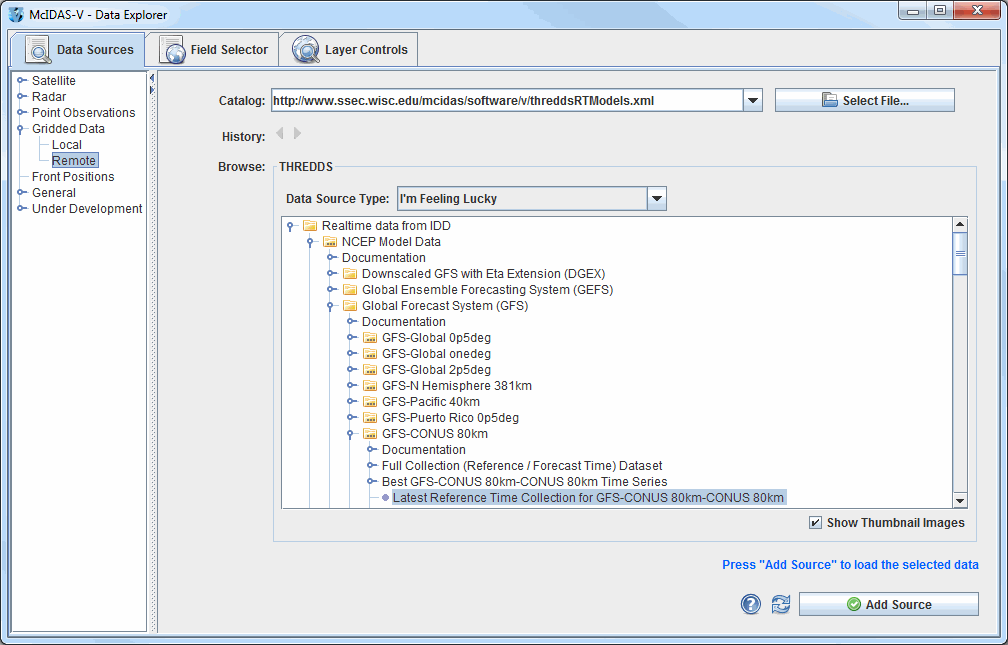Click the McIDAS-V title bar icon
The image size is (1008, 645).
tap(15, 15)
